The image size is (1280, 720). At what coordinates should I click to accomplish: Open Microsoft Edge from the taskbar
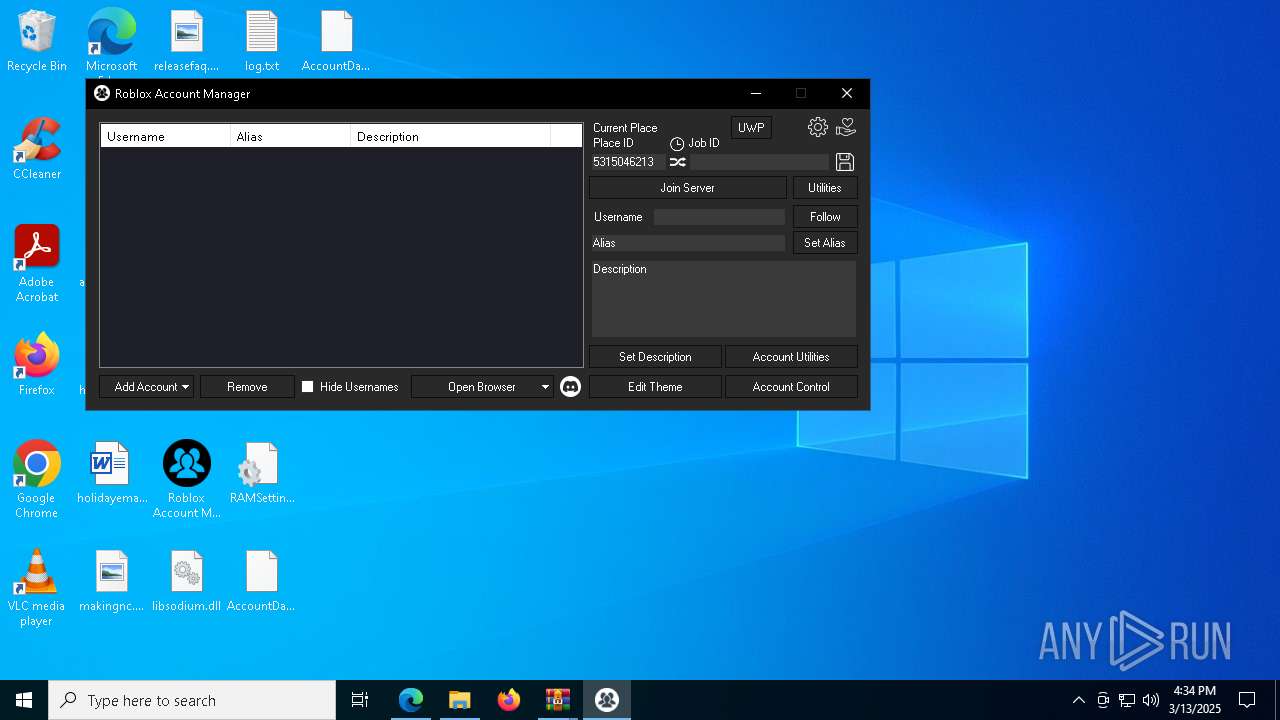[411, 700]
